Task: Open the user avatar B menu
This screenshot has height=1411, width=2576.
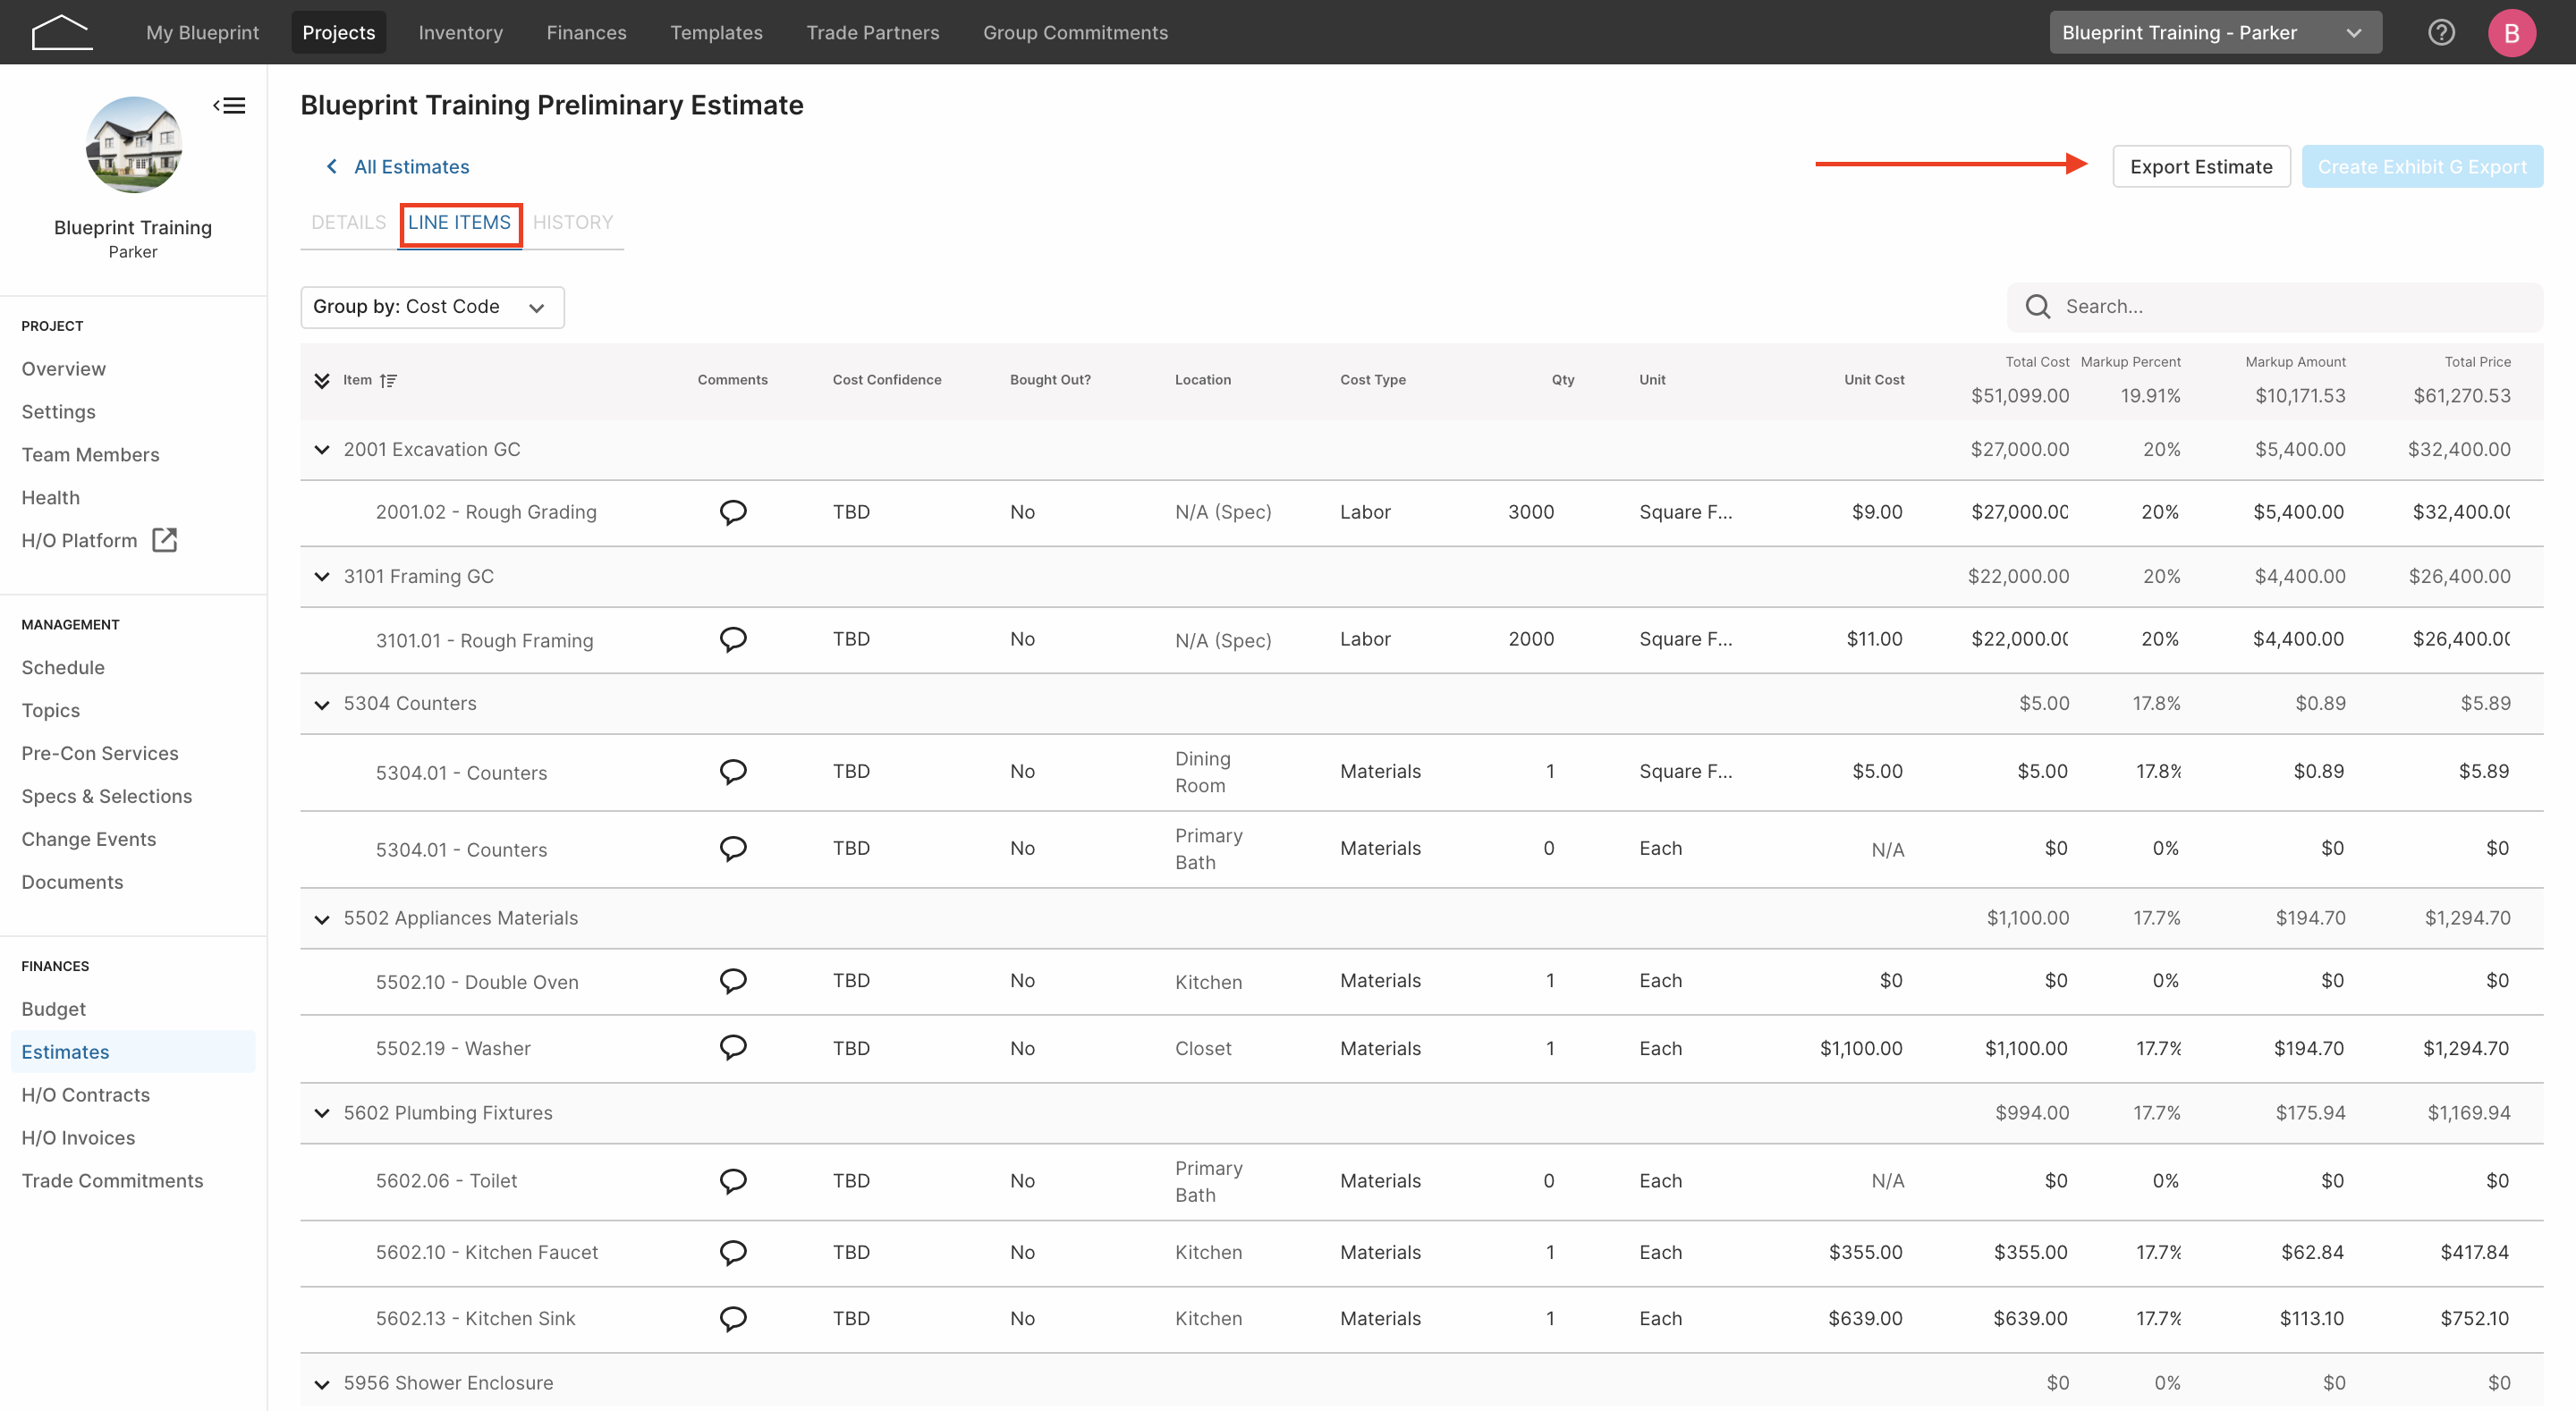Action: (2511, 32)
